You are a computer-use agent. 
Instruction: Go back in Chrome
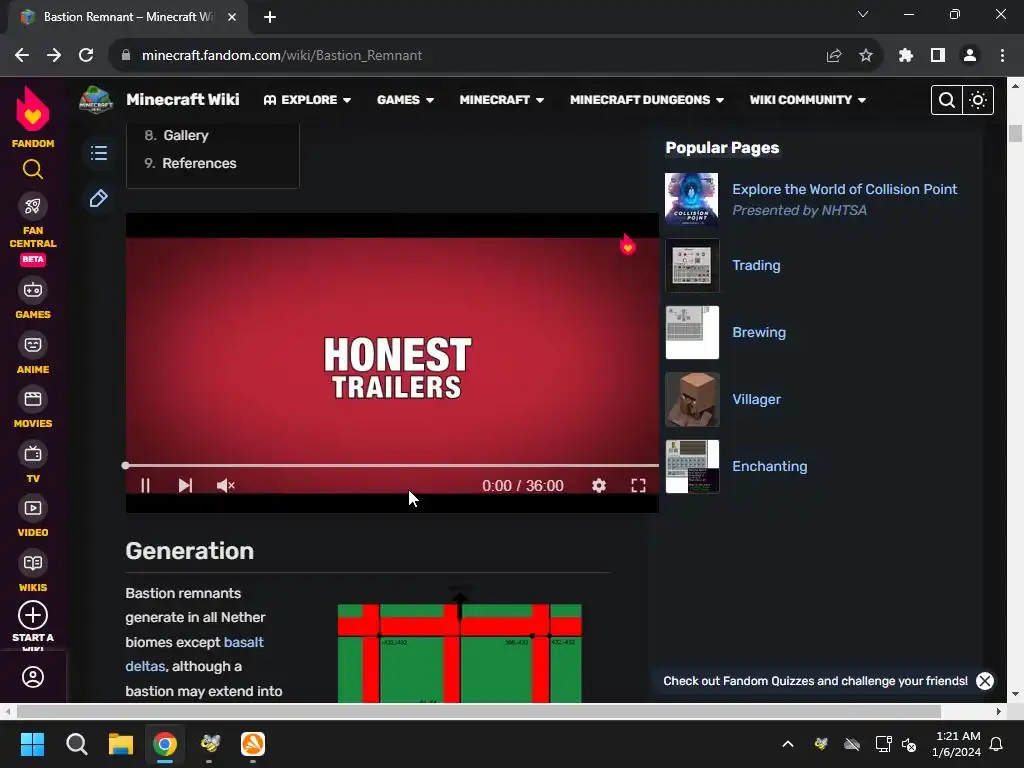coord(22,56)
